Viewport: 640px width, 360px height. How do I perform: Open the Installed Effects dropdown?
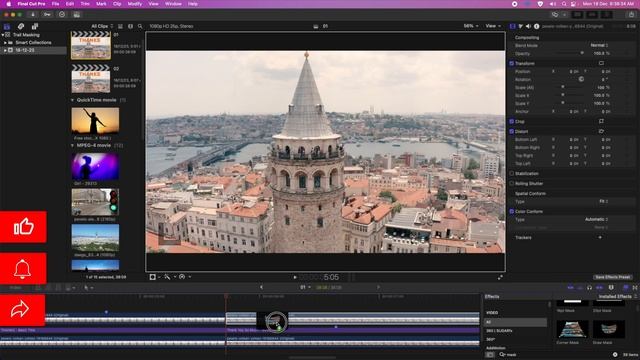[x=618, y=296]
